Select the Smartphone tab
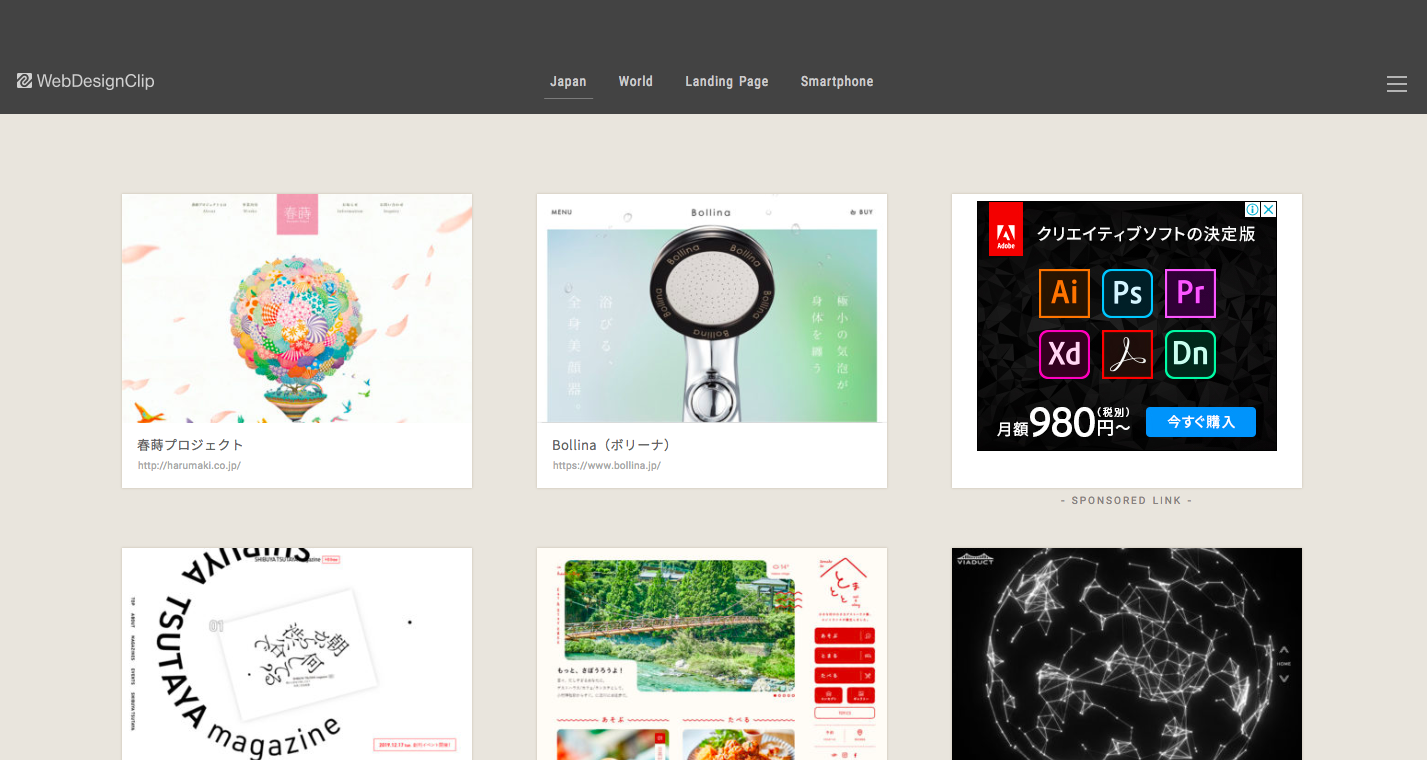Screen dimensions: 1427x760 coord(836,81)
